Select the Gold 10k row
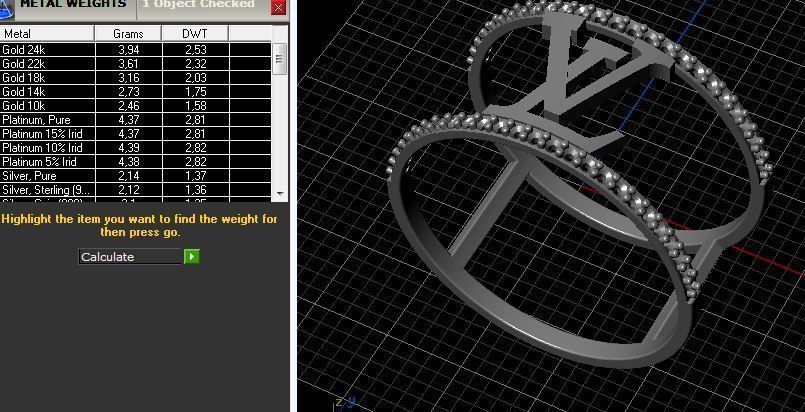The width and height of the screenshot is (805, 412). click(x=136, y=106)
